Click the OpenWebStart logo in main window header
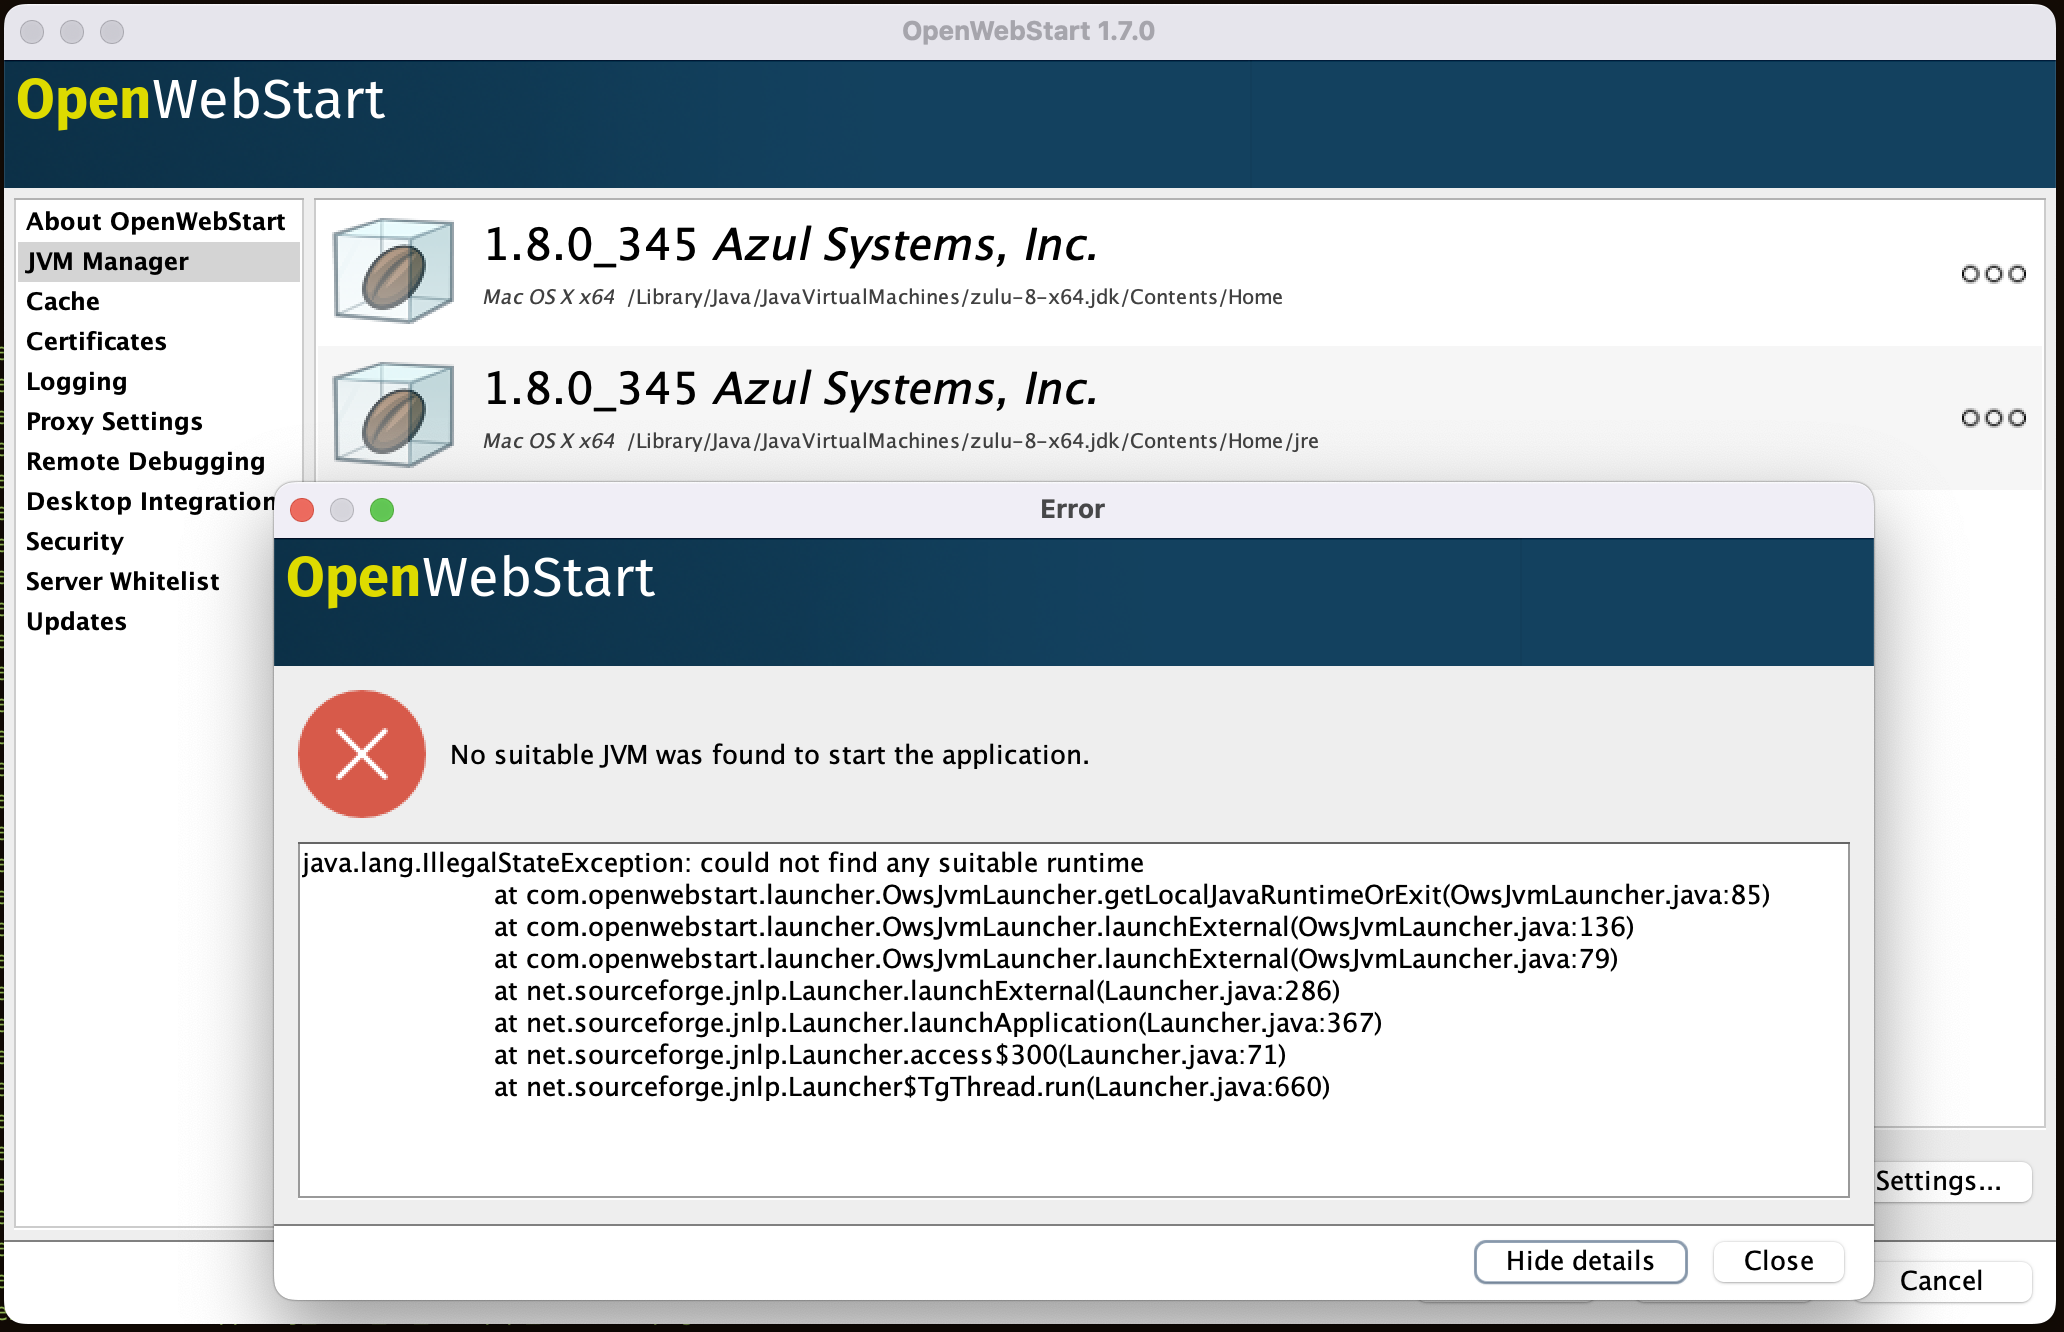Image resolution: width=2064 pixels, height=1332 pixels. click(x=200, y=100)
